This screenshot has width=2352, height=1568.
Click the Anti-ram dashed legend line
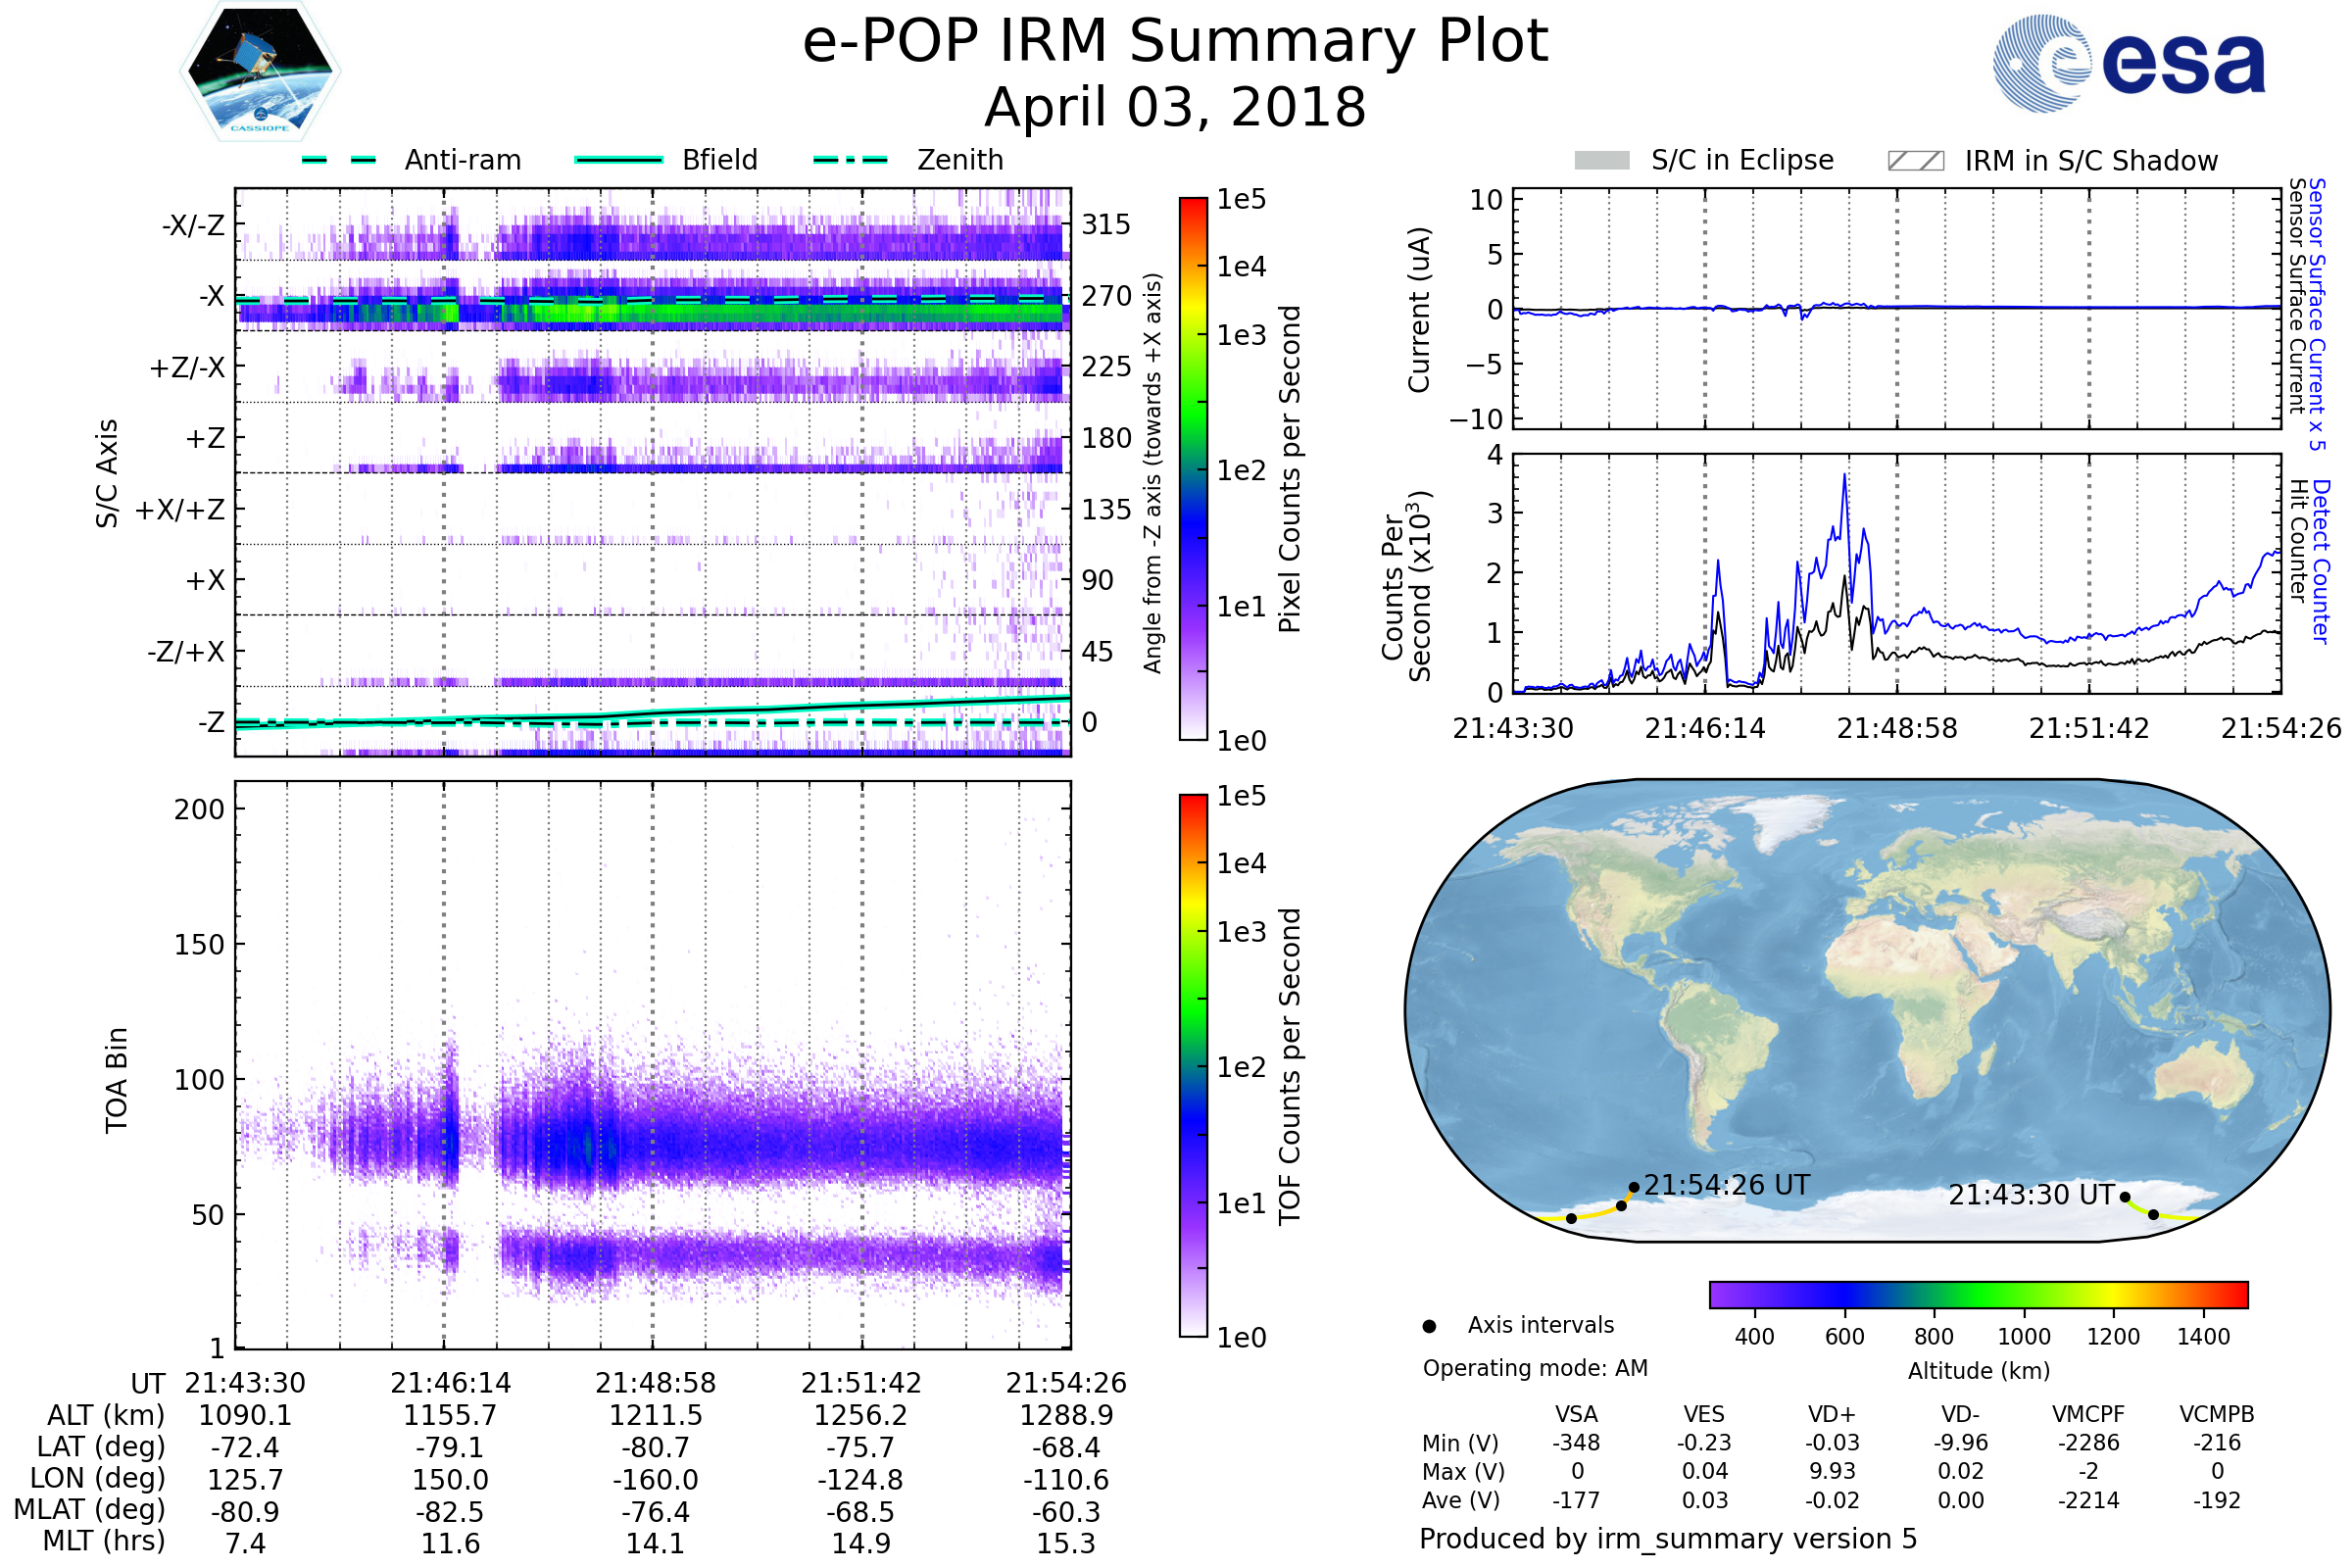click(339, 160)
